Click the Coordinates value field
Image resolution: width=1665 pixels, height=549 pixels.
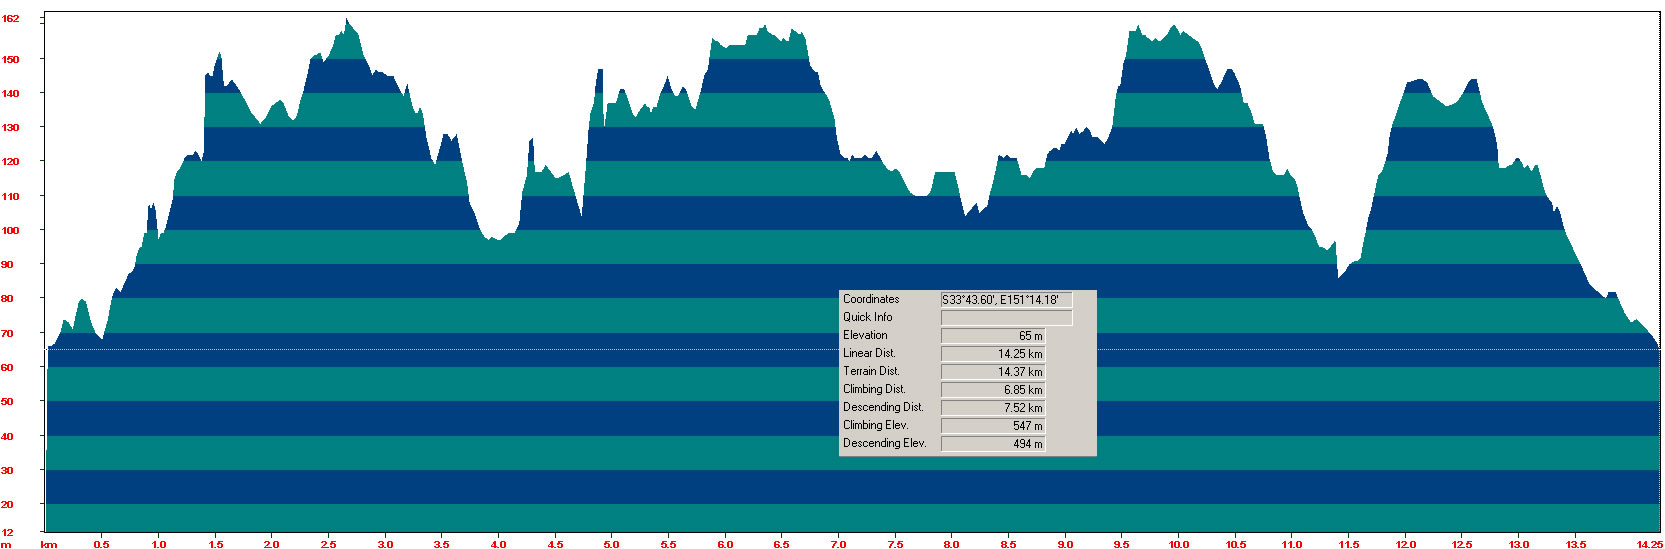1006,299
